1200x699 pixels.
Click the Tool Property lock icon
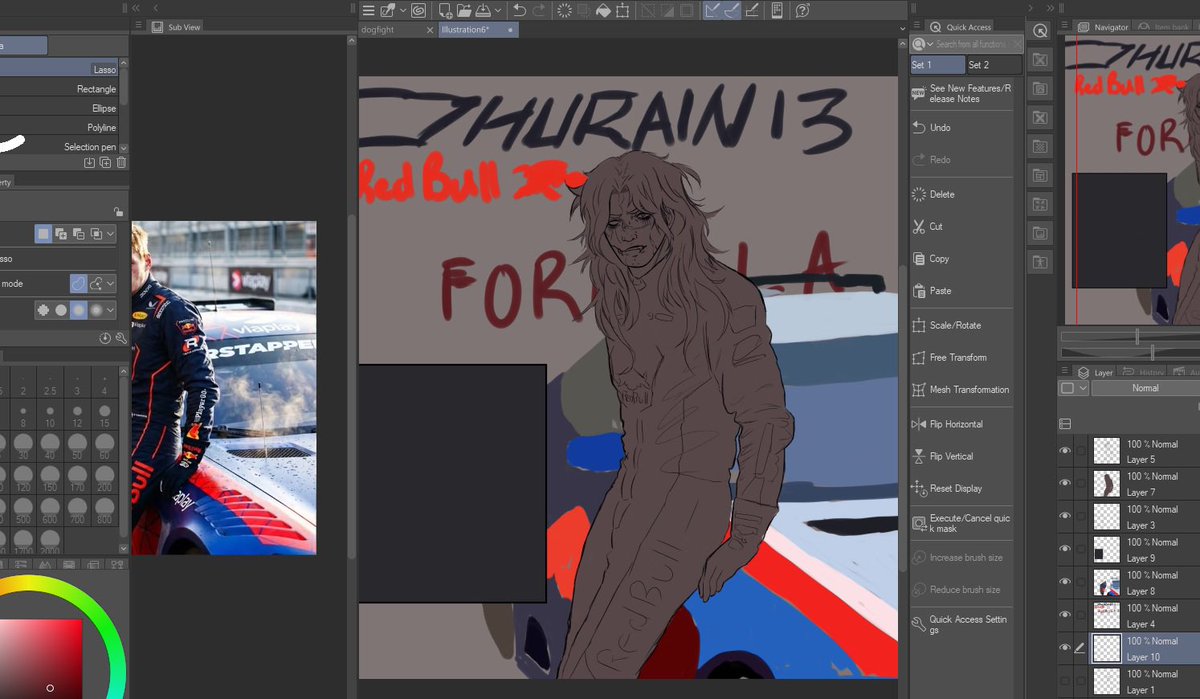(118, 212)
